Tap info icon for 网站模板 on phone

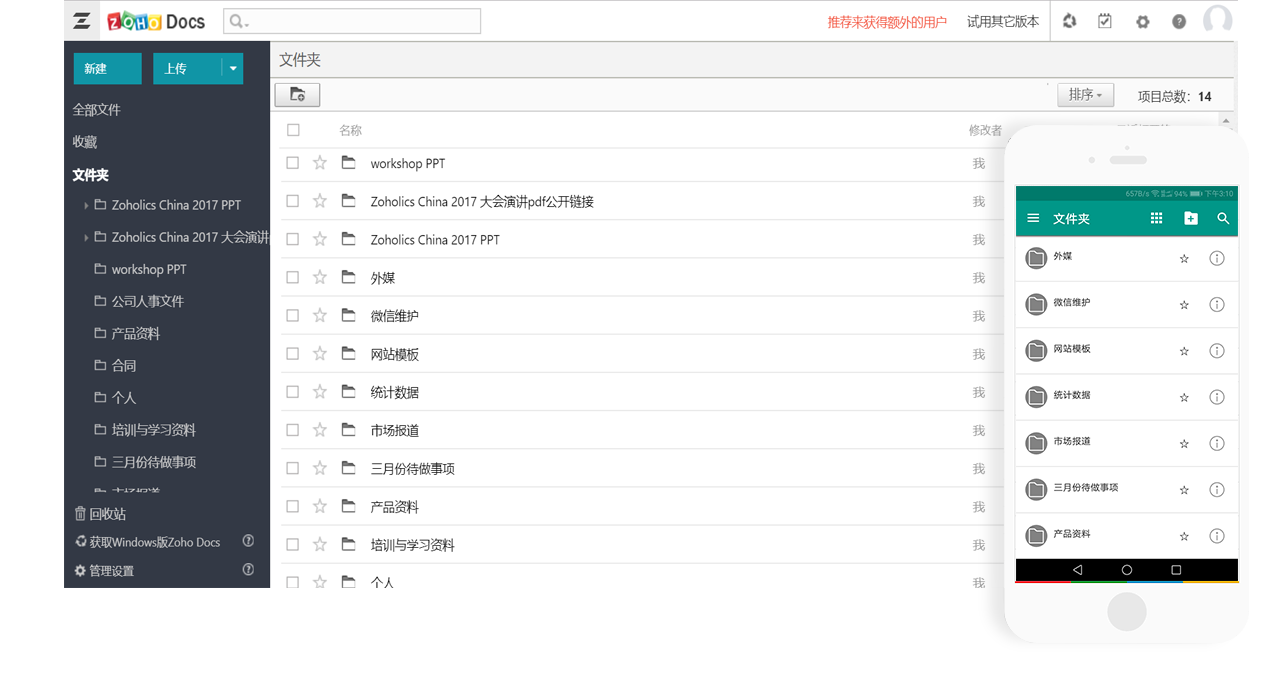1217,351
